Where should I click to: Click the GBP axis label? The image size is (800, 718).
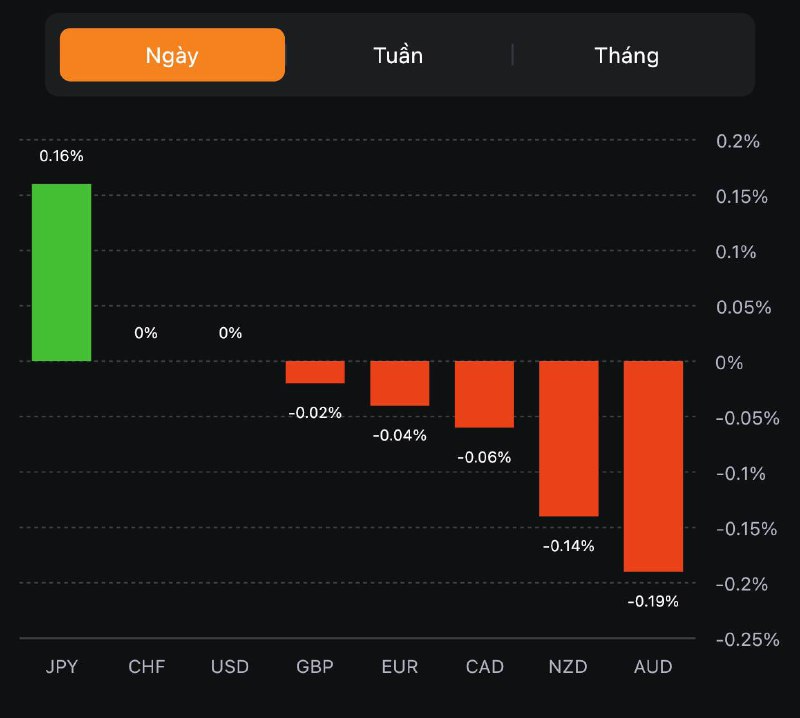pyautogui.click(x=315, y=667)
